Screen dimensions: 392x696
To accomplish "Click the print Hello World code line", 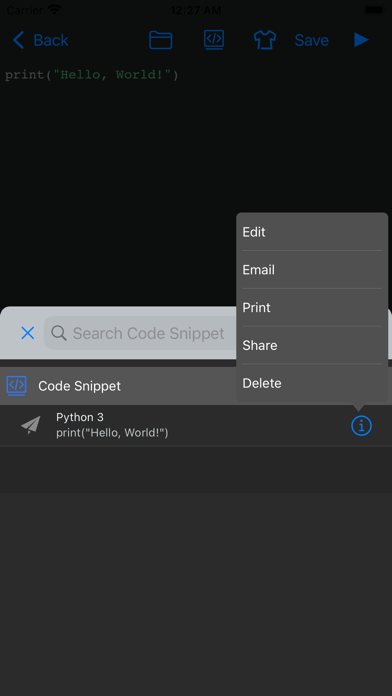I will coord(91,75).
